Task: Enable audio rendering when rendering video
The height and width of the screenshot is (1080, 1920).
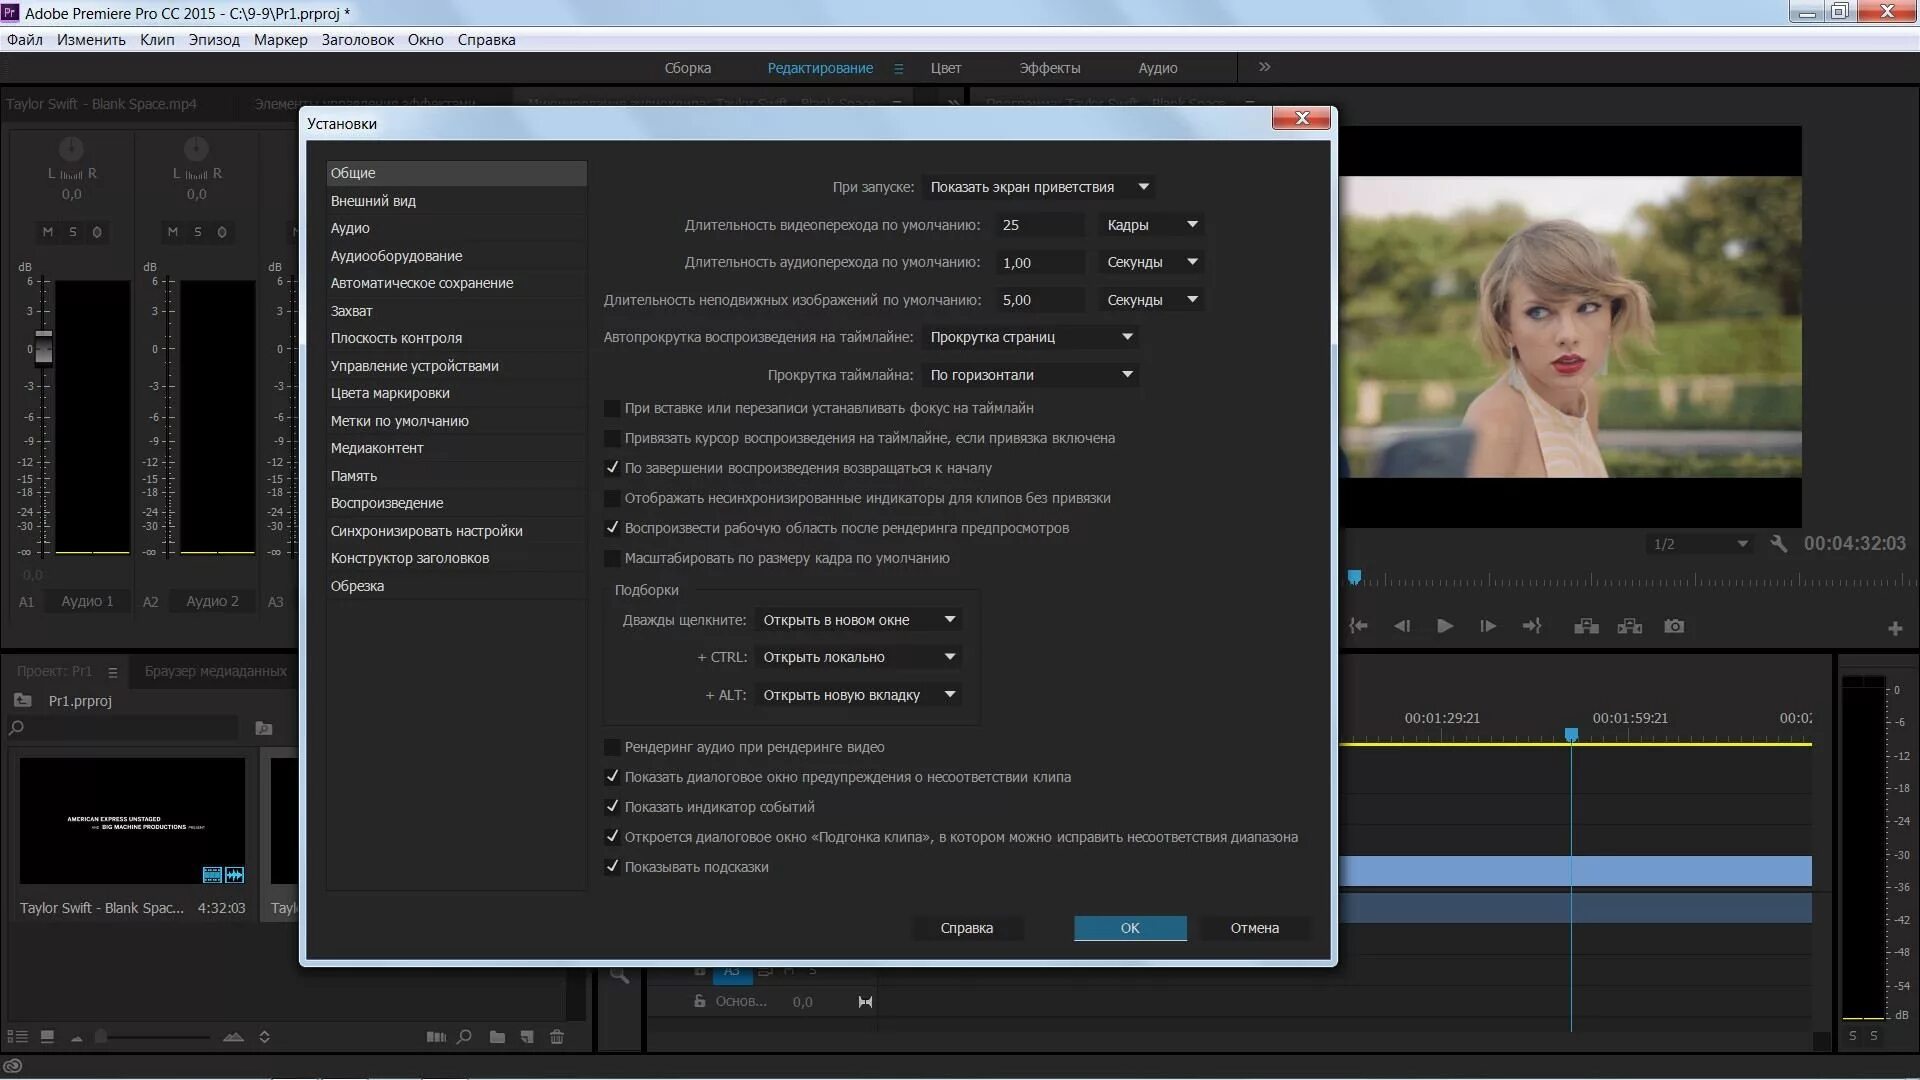Action: 612,747
